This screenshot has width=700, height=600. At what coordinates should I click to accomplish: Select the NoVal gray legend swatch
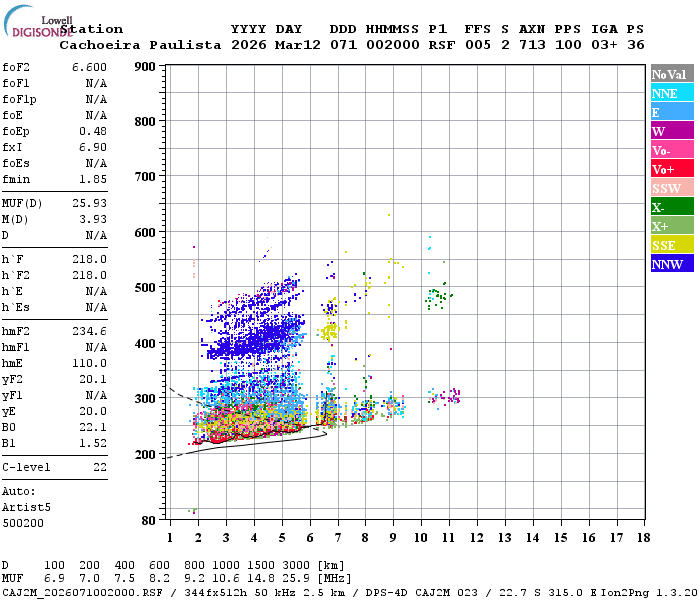click(x=672, y=74)
